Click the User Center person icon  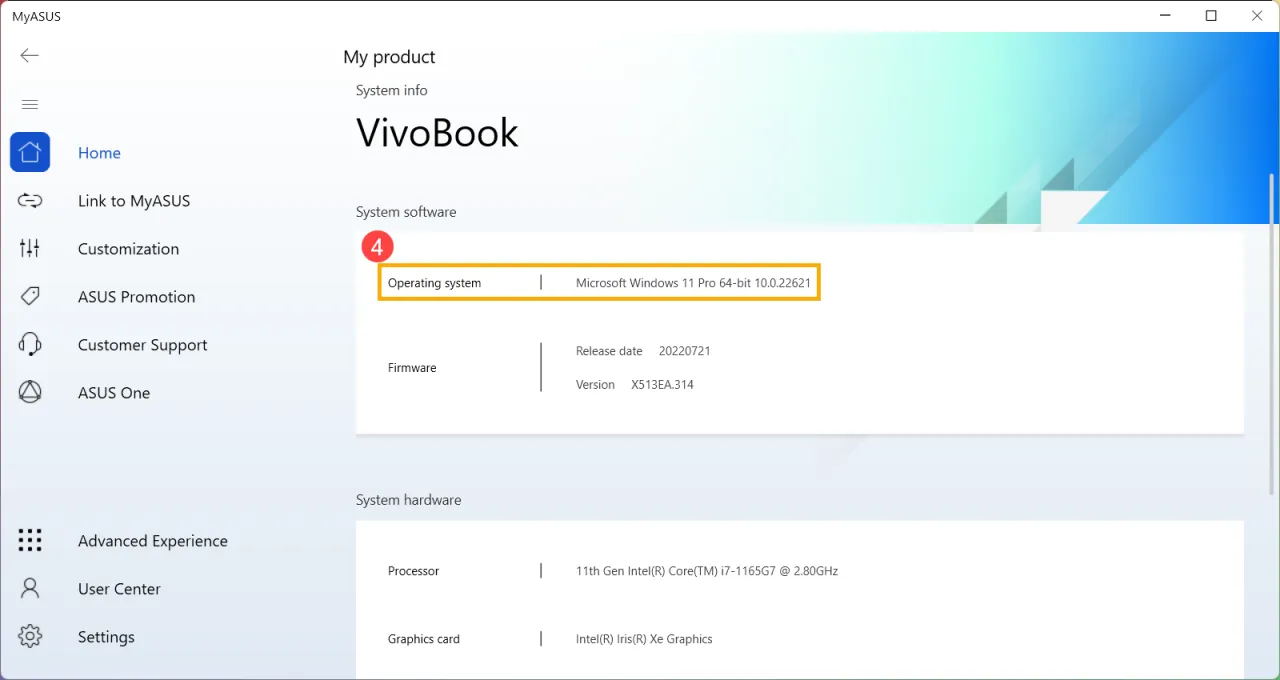[x=30, y=588]
